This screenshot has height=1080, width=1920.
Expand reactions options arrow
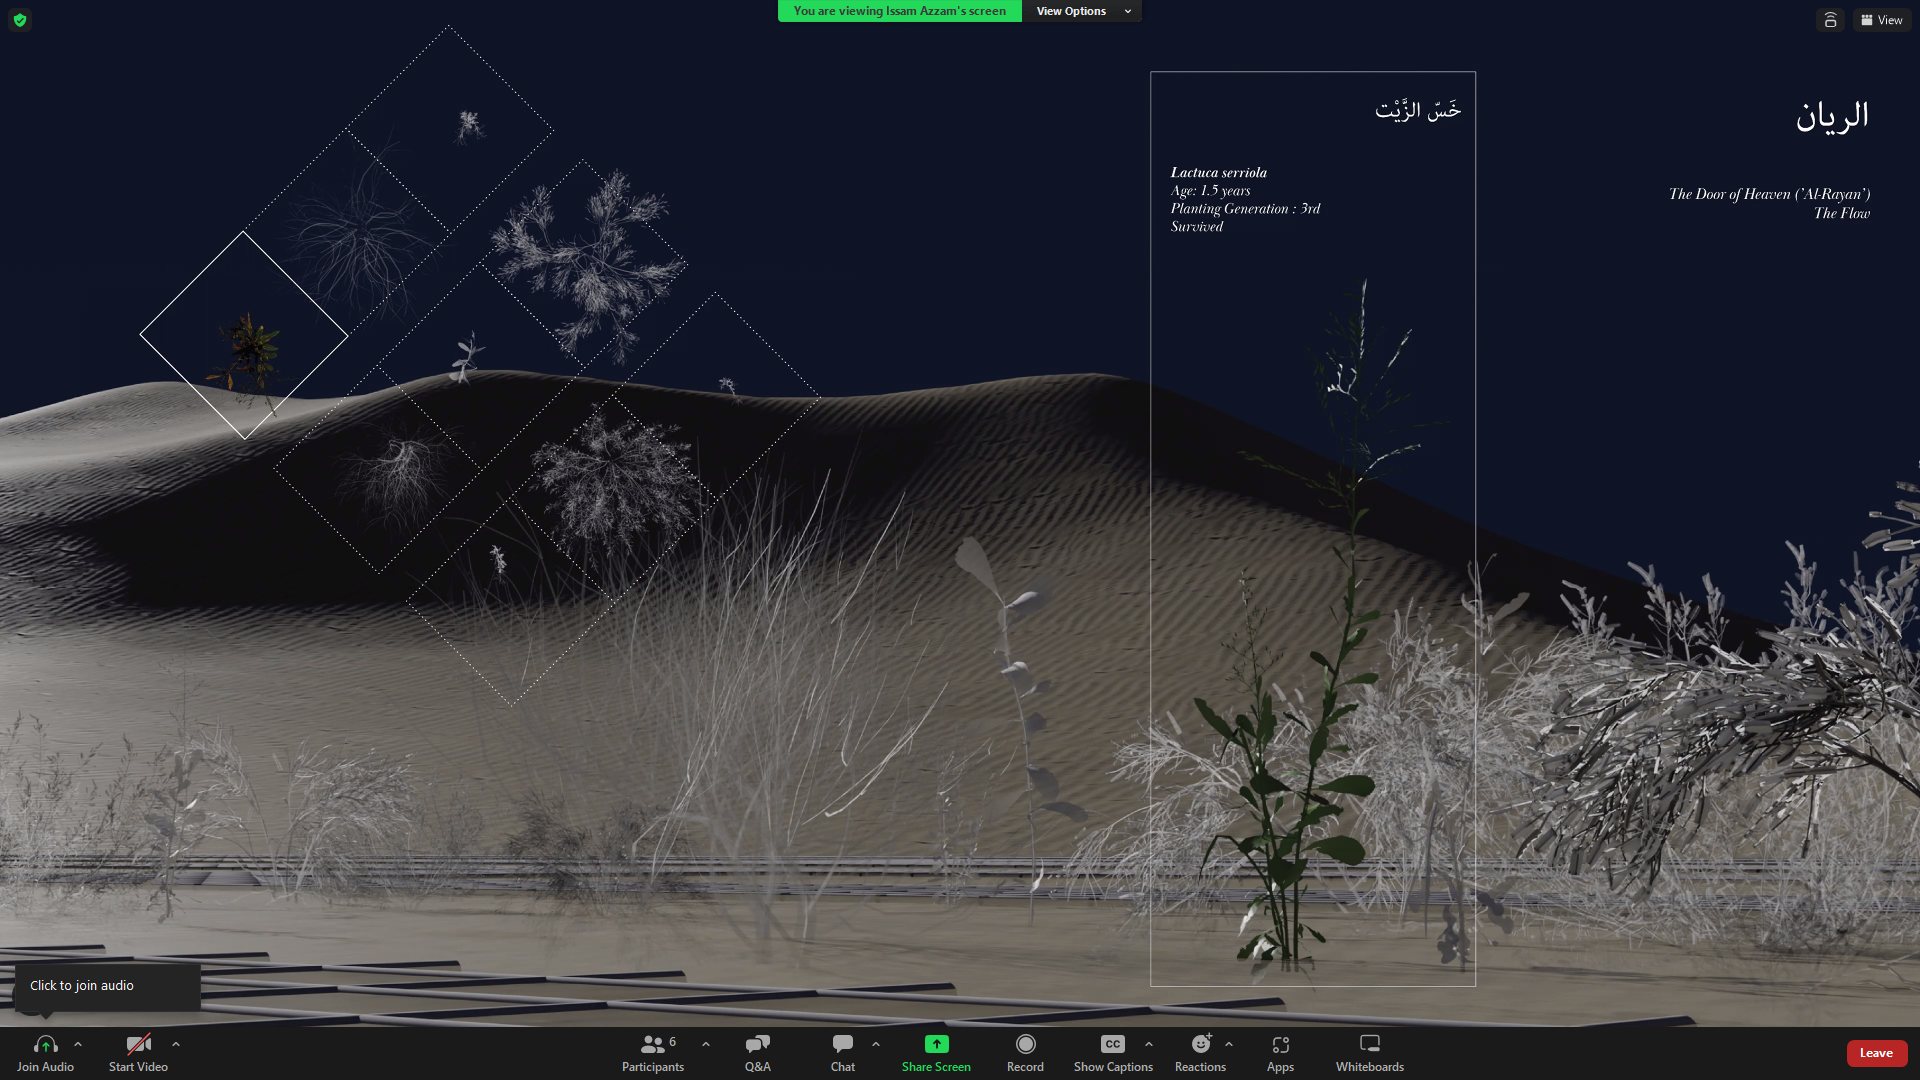point(1229,1044)
